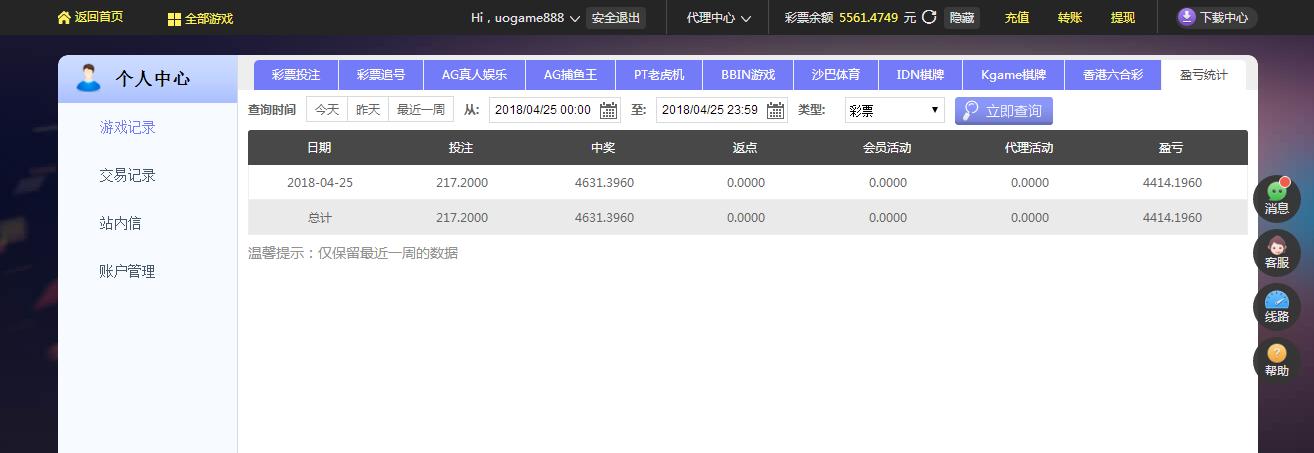The height and width of the screenshot is (453, 1314).
Task: Click the 代理活动 column header
Action: [1029, 148]
